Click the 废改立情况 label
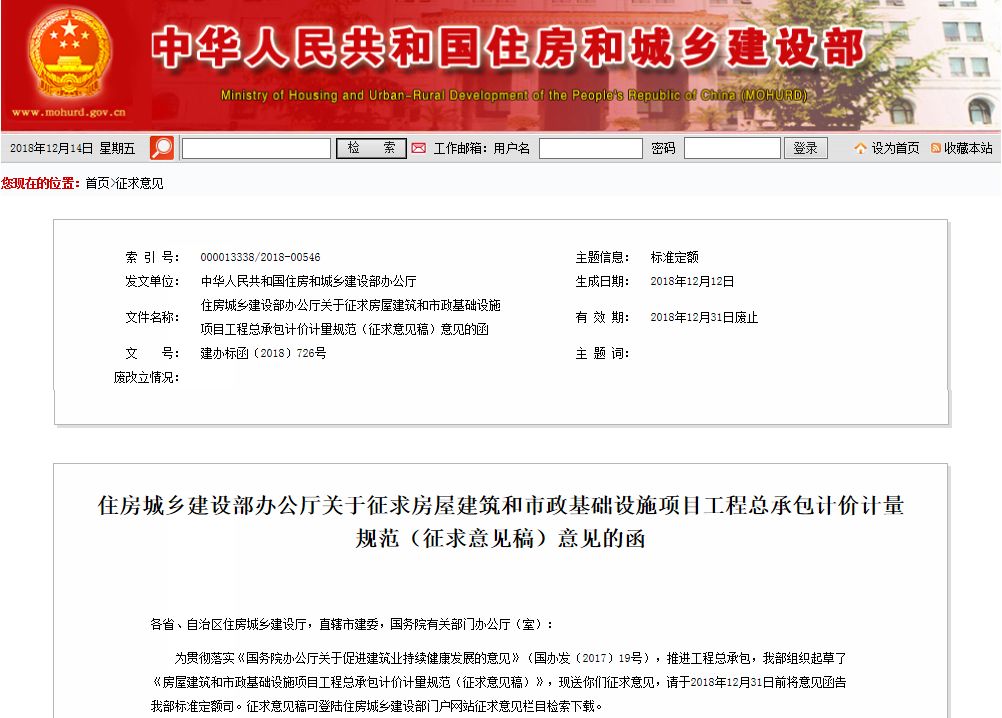The height and width of the screenshot is (718, 1002). click(146, 378)
